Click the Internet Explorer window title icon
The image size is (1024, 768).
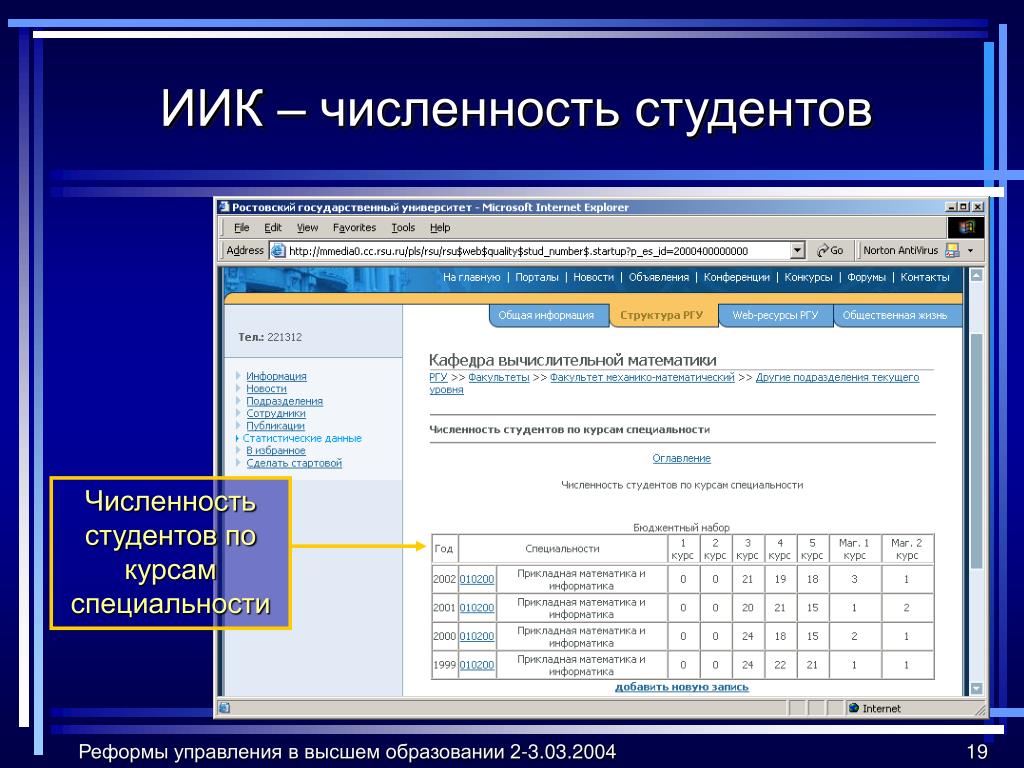[224, 207]
